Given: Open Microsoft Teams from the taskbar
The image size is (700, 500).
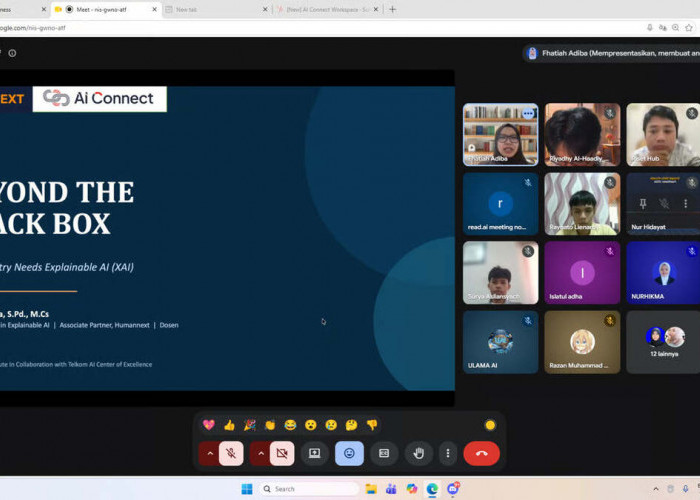Looking at the screenshot, I should tap(391, 489).
